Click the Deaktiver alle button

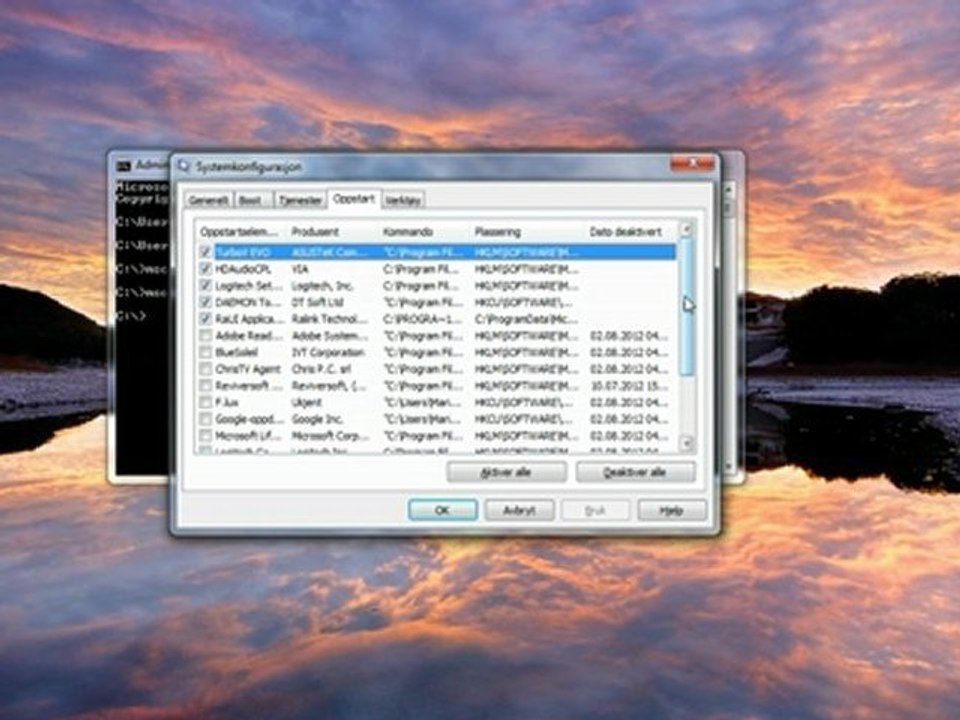tap(635, 472)
